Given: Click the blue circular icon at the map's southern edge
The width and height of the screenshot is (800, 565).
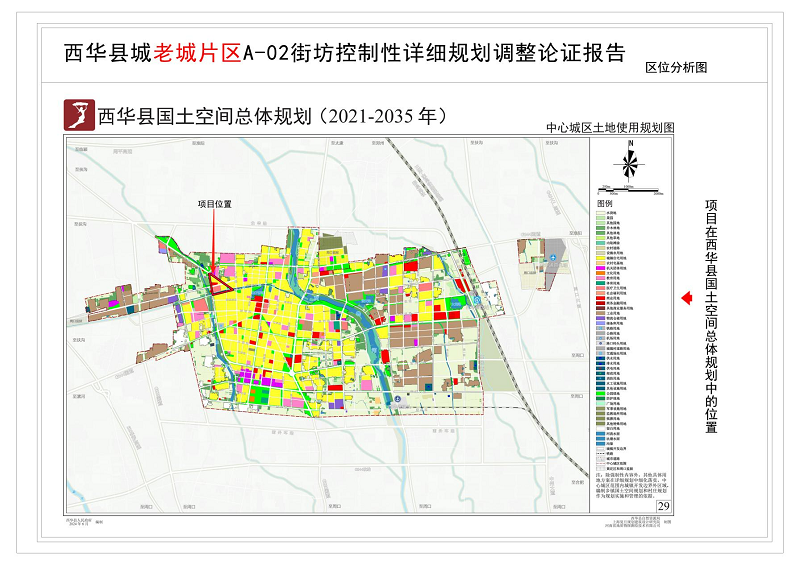Looking at the screenshot, I should tap(399, 399).
